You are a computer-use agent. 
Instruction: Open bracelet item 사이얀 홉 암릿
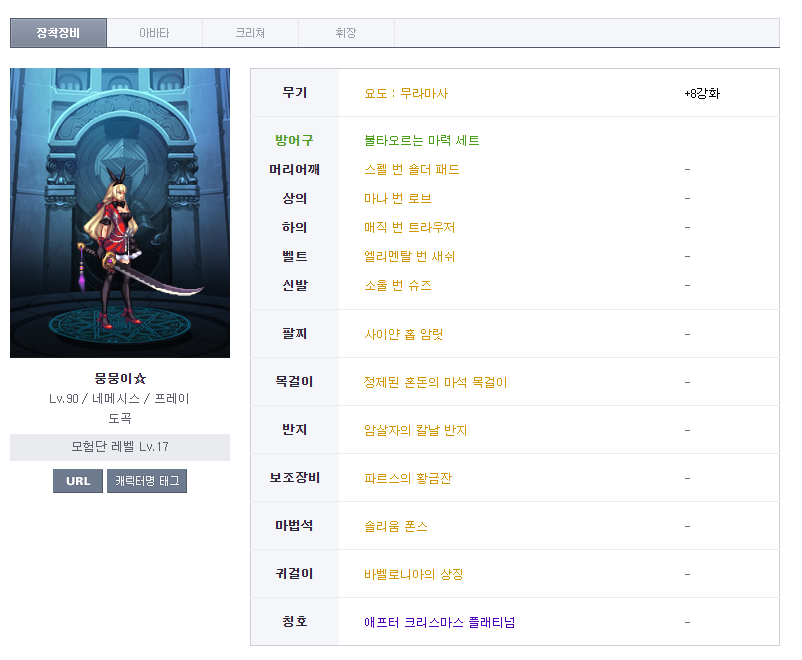pos(404,334)
